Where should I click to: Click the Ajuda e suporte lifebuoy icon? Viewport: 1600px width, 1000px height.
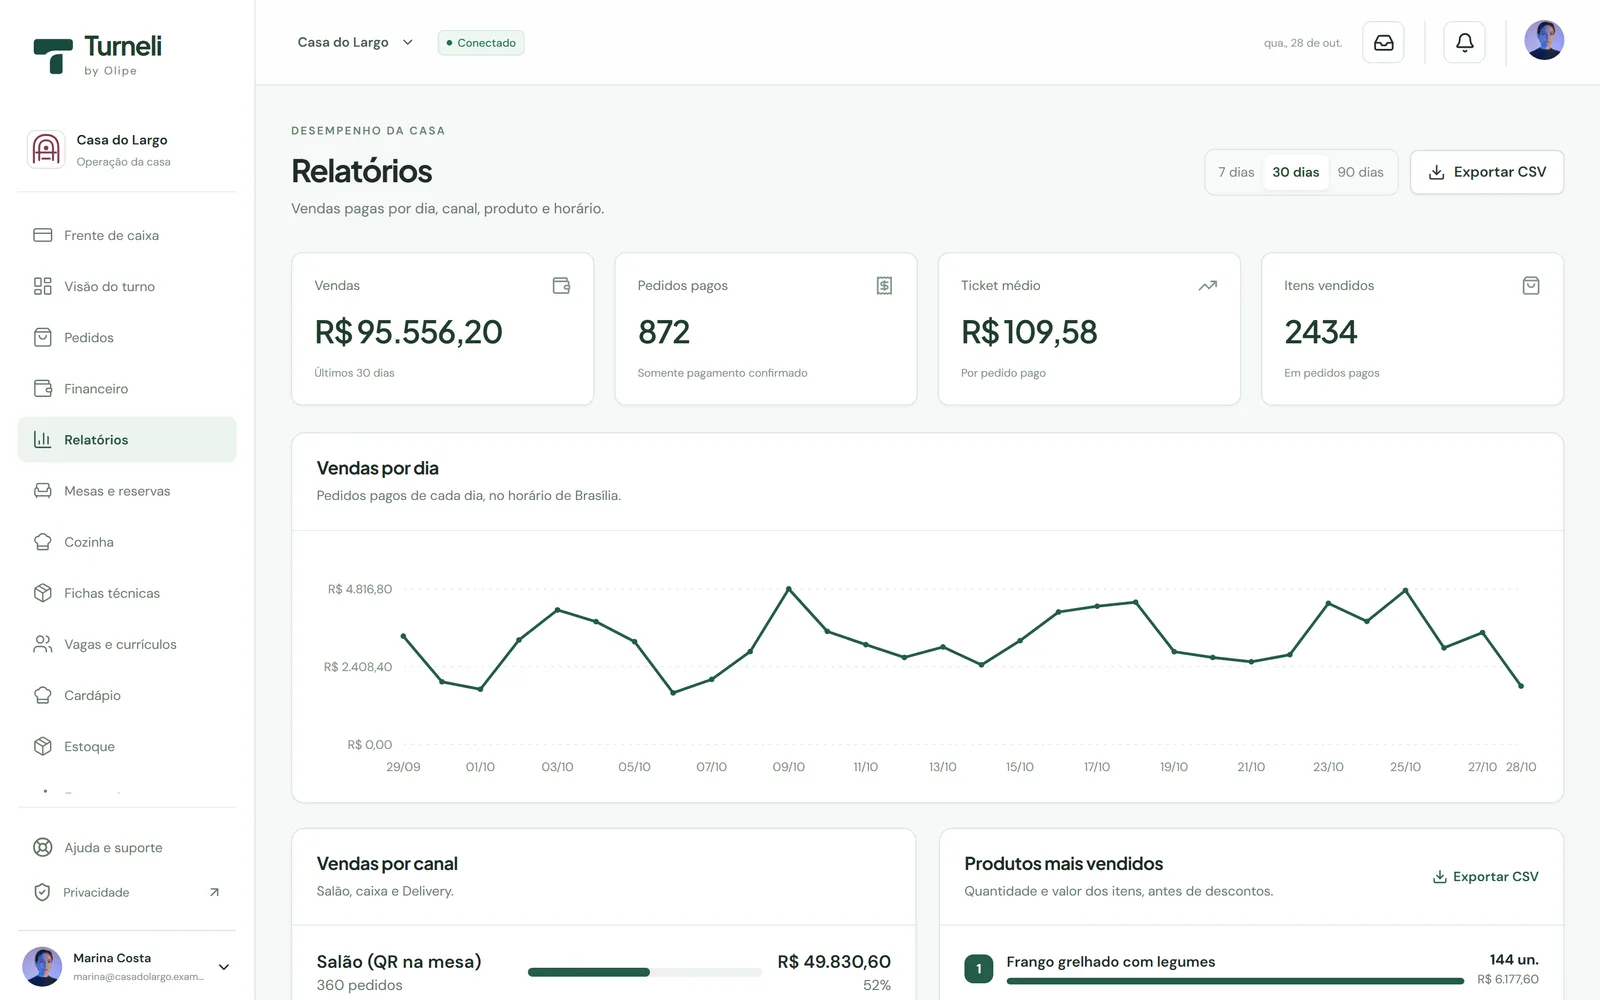click(43, 847)
